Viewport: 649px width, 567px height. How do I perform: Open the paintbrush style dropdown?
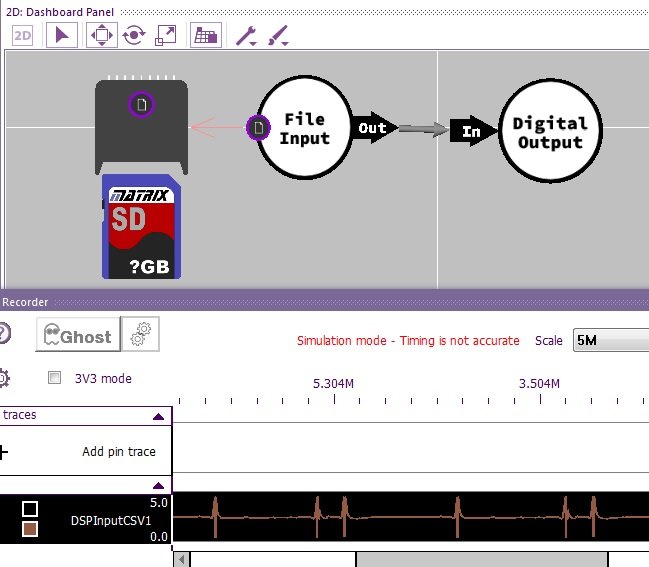tap(277, 36)
